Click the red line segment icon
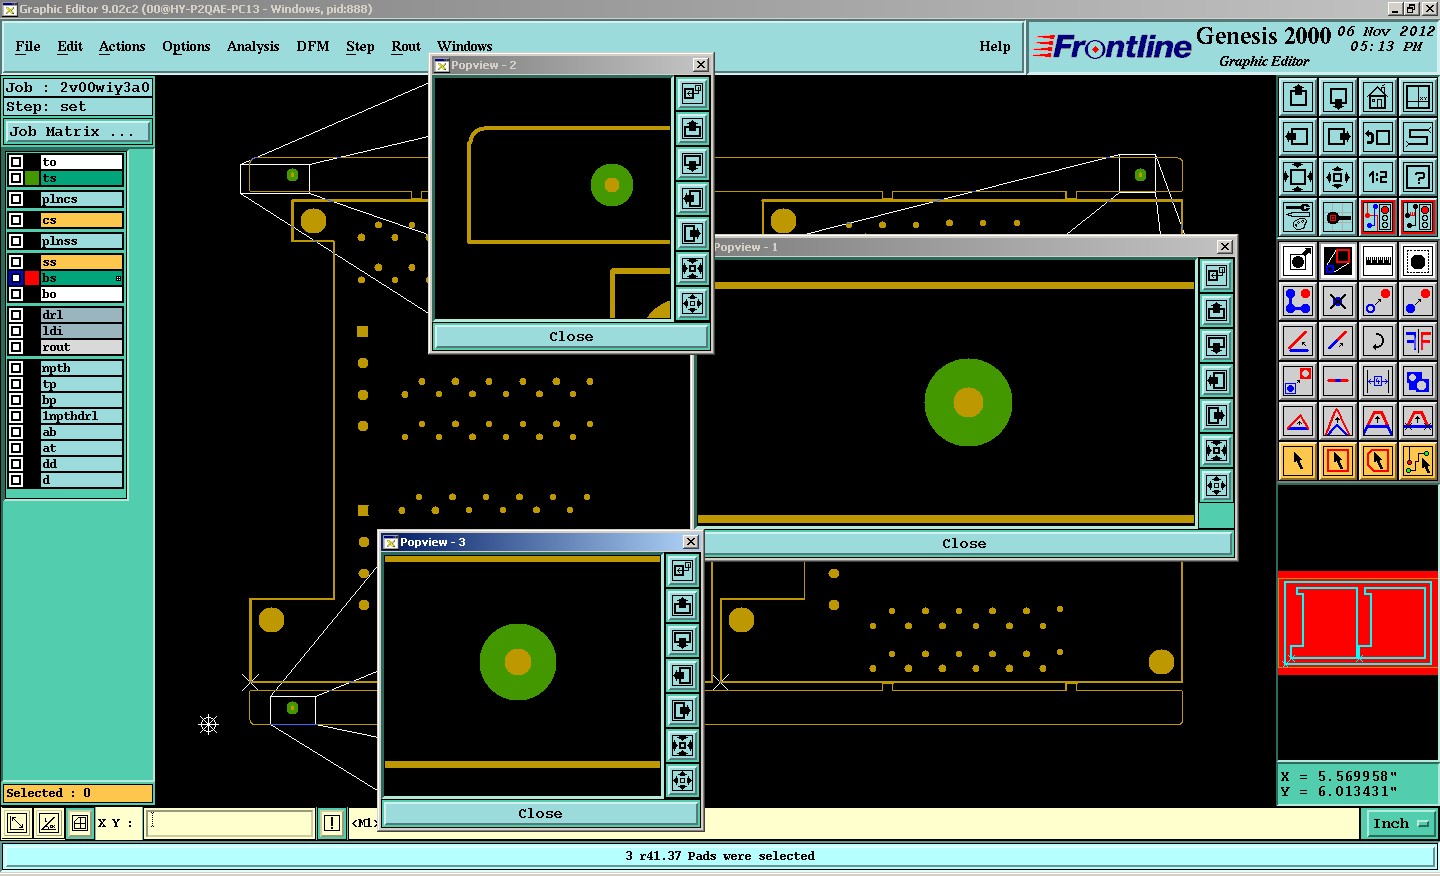 point(1338,381)
